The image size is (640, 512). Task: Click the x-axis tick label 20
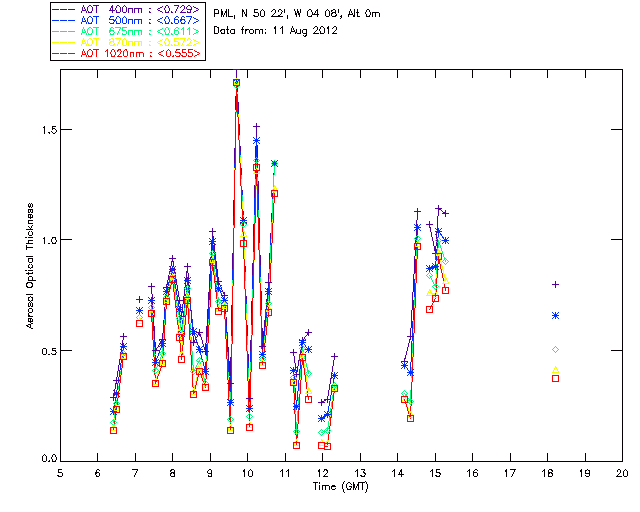tap(622, 473)
